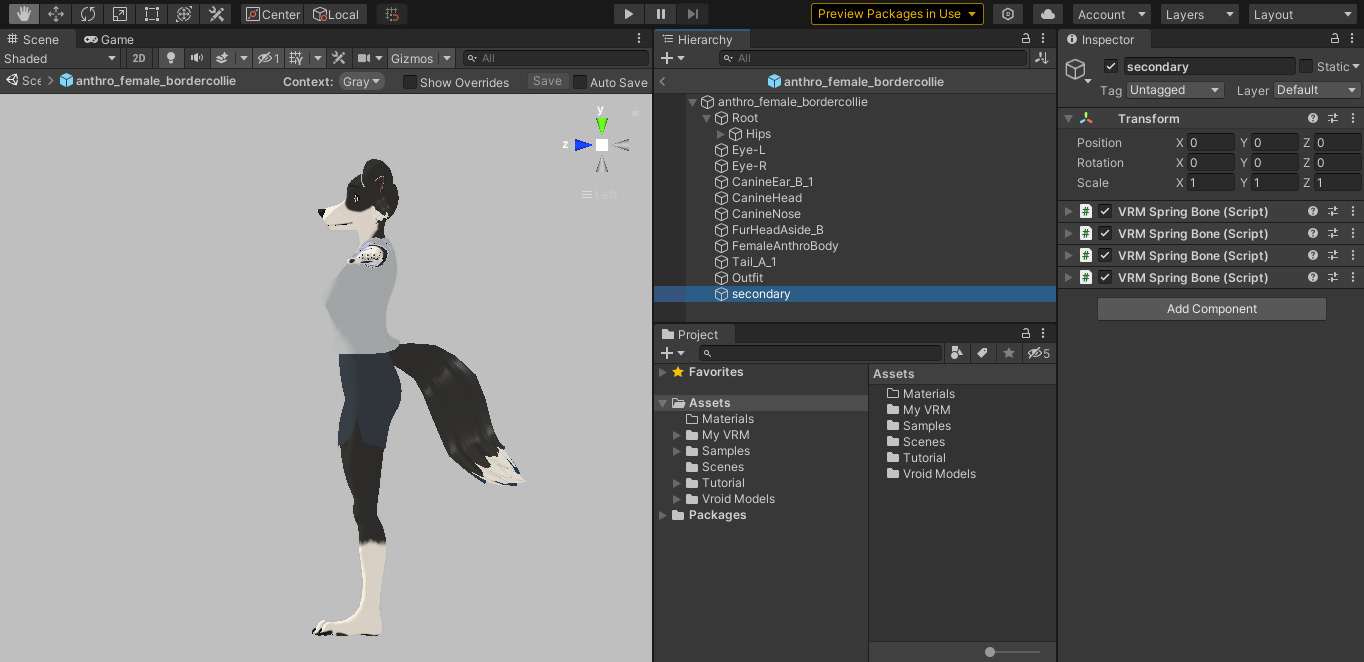Image resolution: width=1364 pixels, height=662 pixels.
Task: Select the Rect transform tool
Action: point(152,14)
